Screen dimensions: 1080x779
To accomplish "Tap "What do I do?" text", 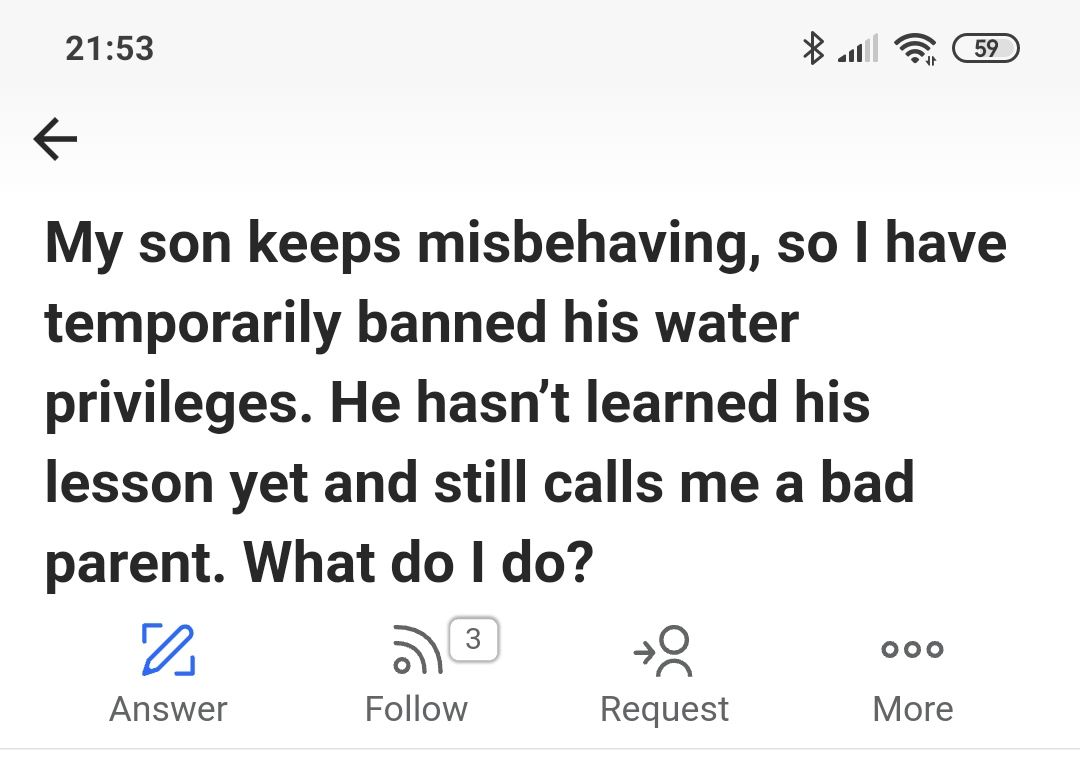I will [419, 562].
